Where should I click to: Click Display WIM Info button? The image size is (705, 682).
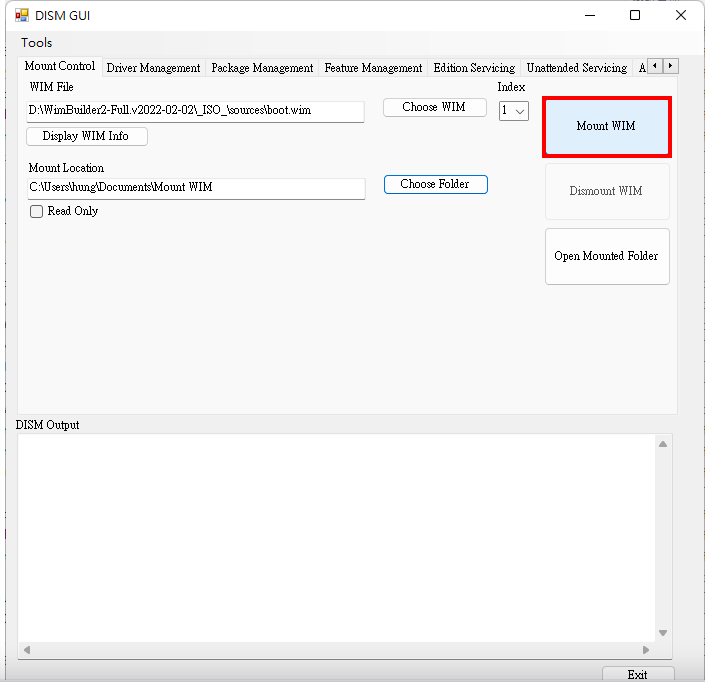point(86,136)
